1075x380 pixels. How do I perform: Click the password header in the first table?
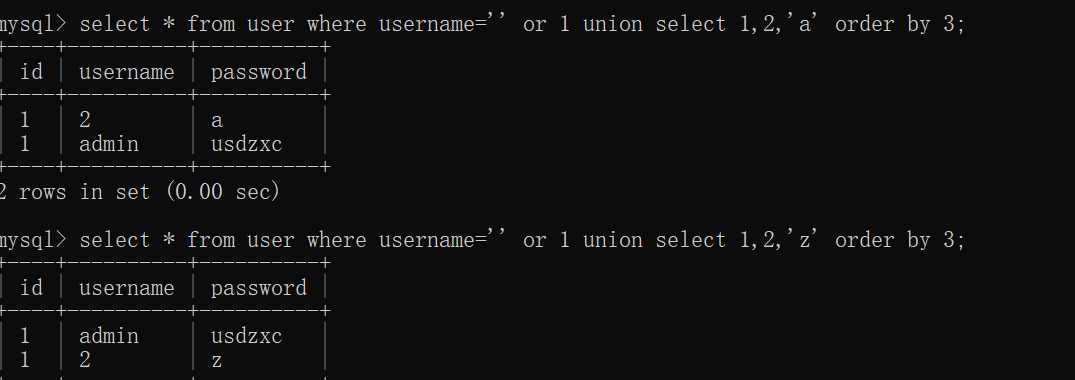click(x=258, y=73)
